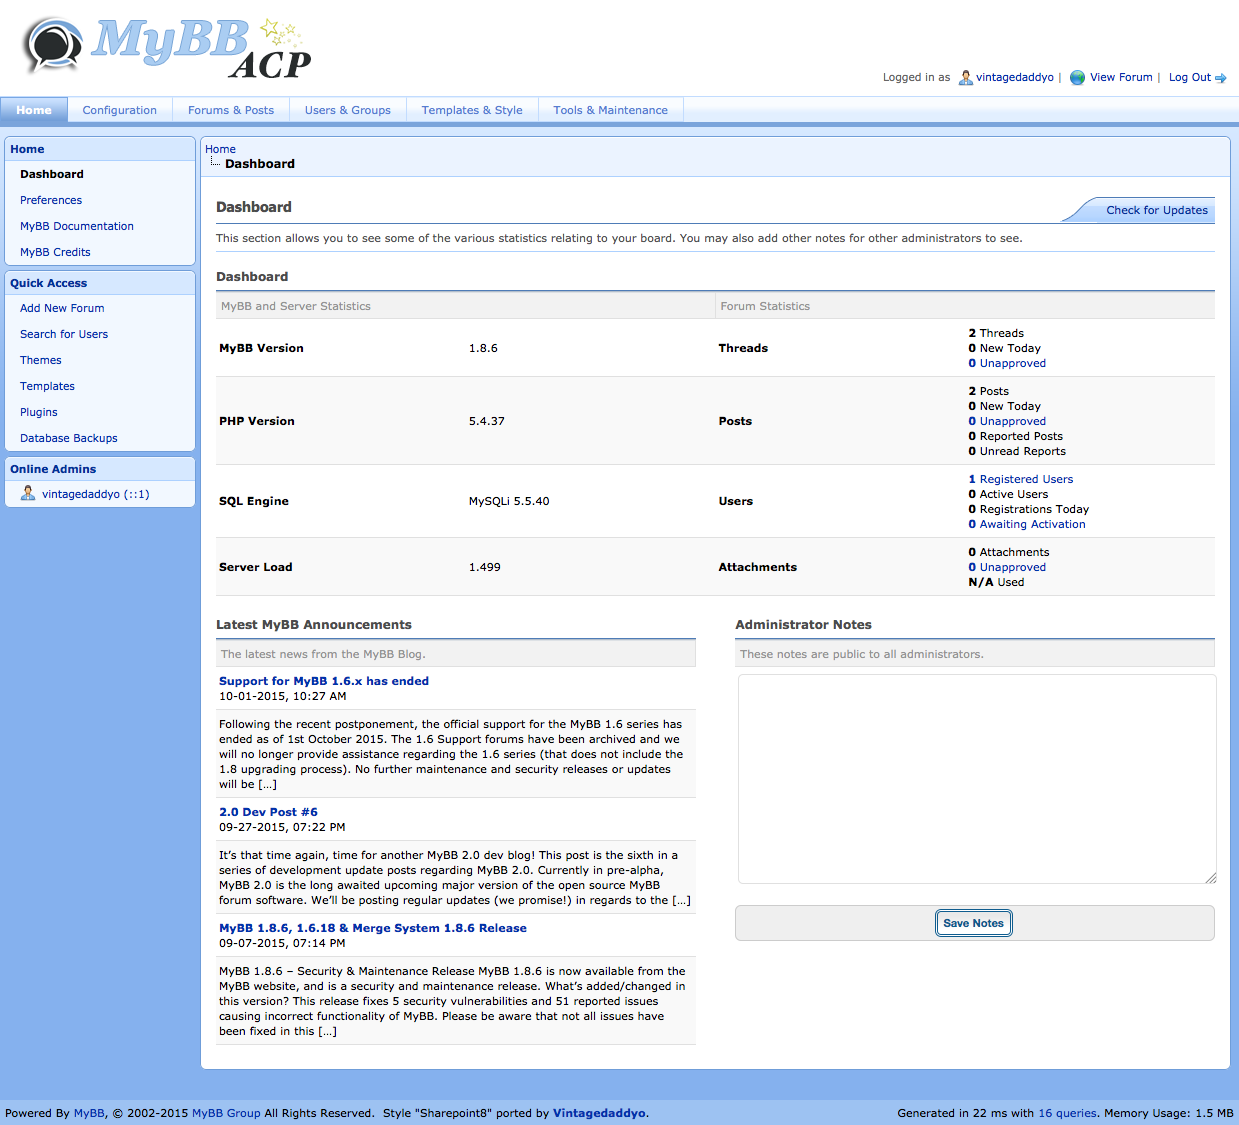The image size is (1239, 1125).
Task: Open the Configuration tab
Action: tap(119, 110)
